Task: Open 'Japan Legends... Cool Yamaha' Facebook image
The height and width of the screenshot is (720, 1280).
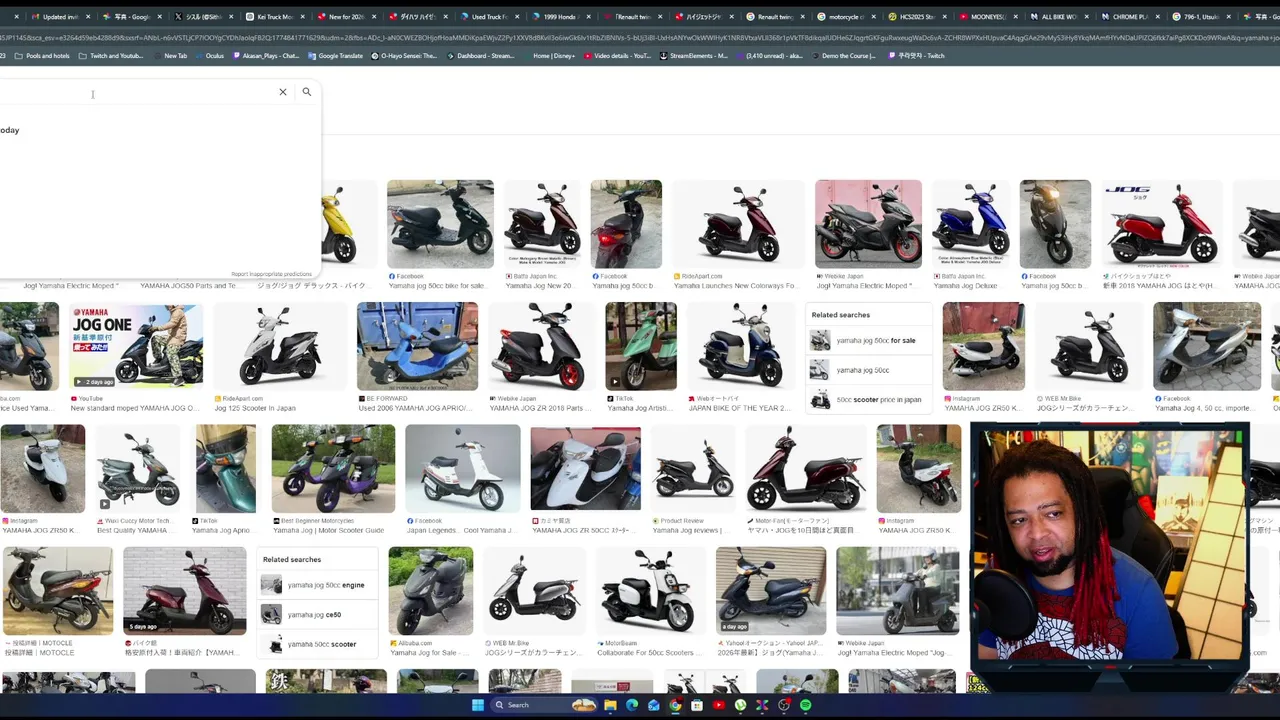Action: click(462, 468)
